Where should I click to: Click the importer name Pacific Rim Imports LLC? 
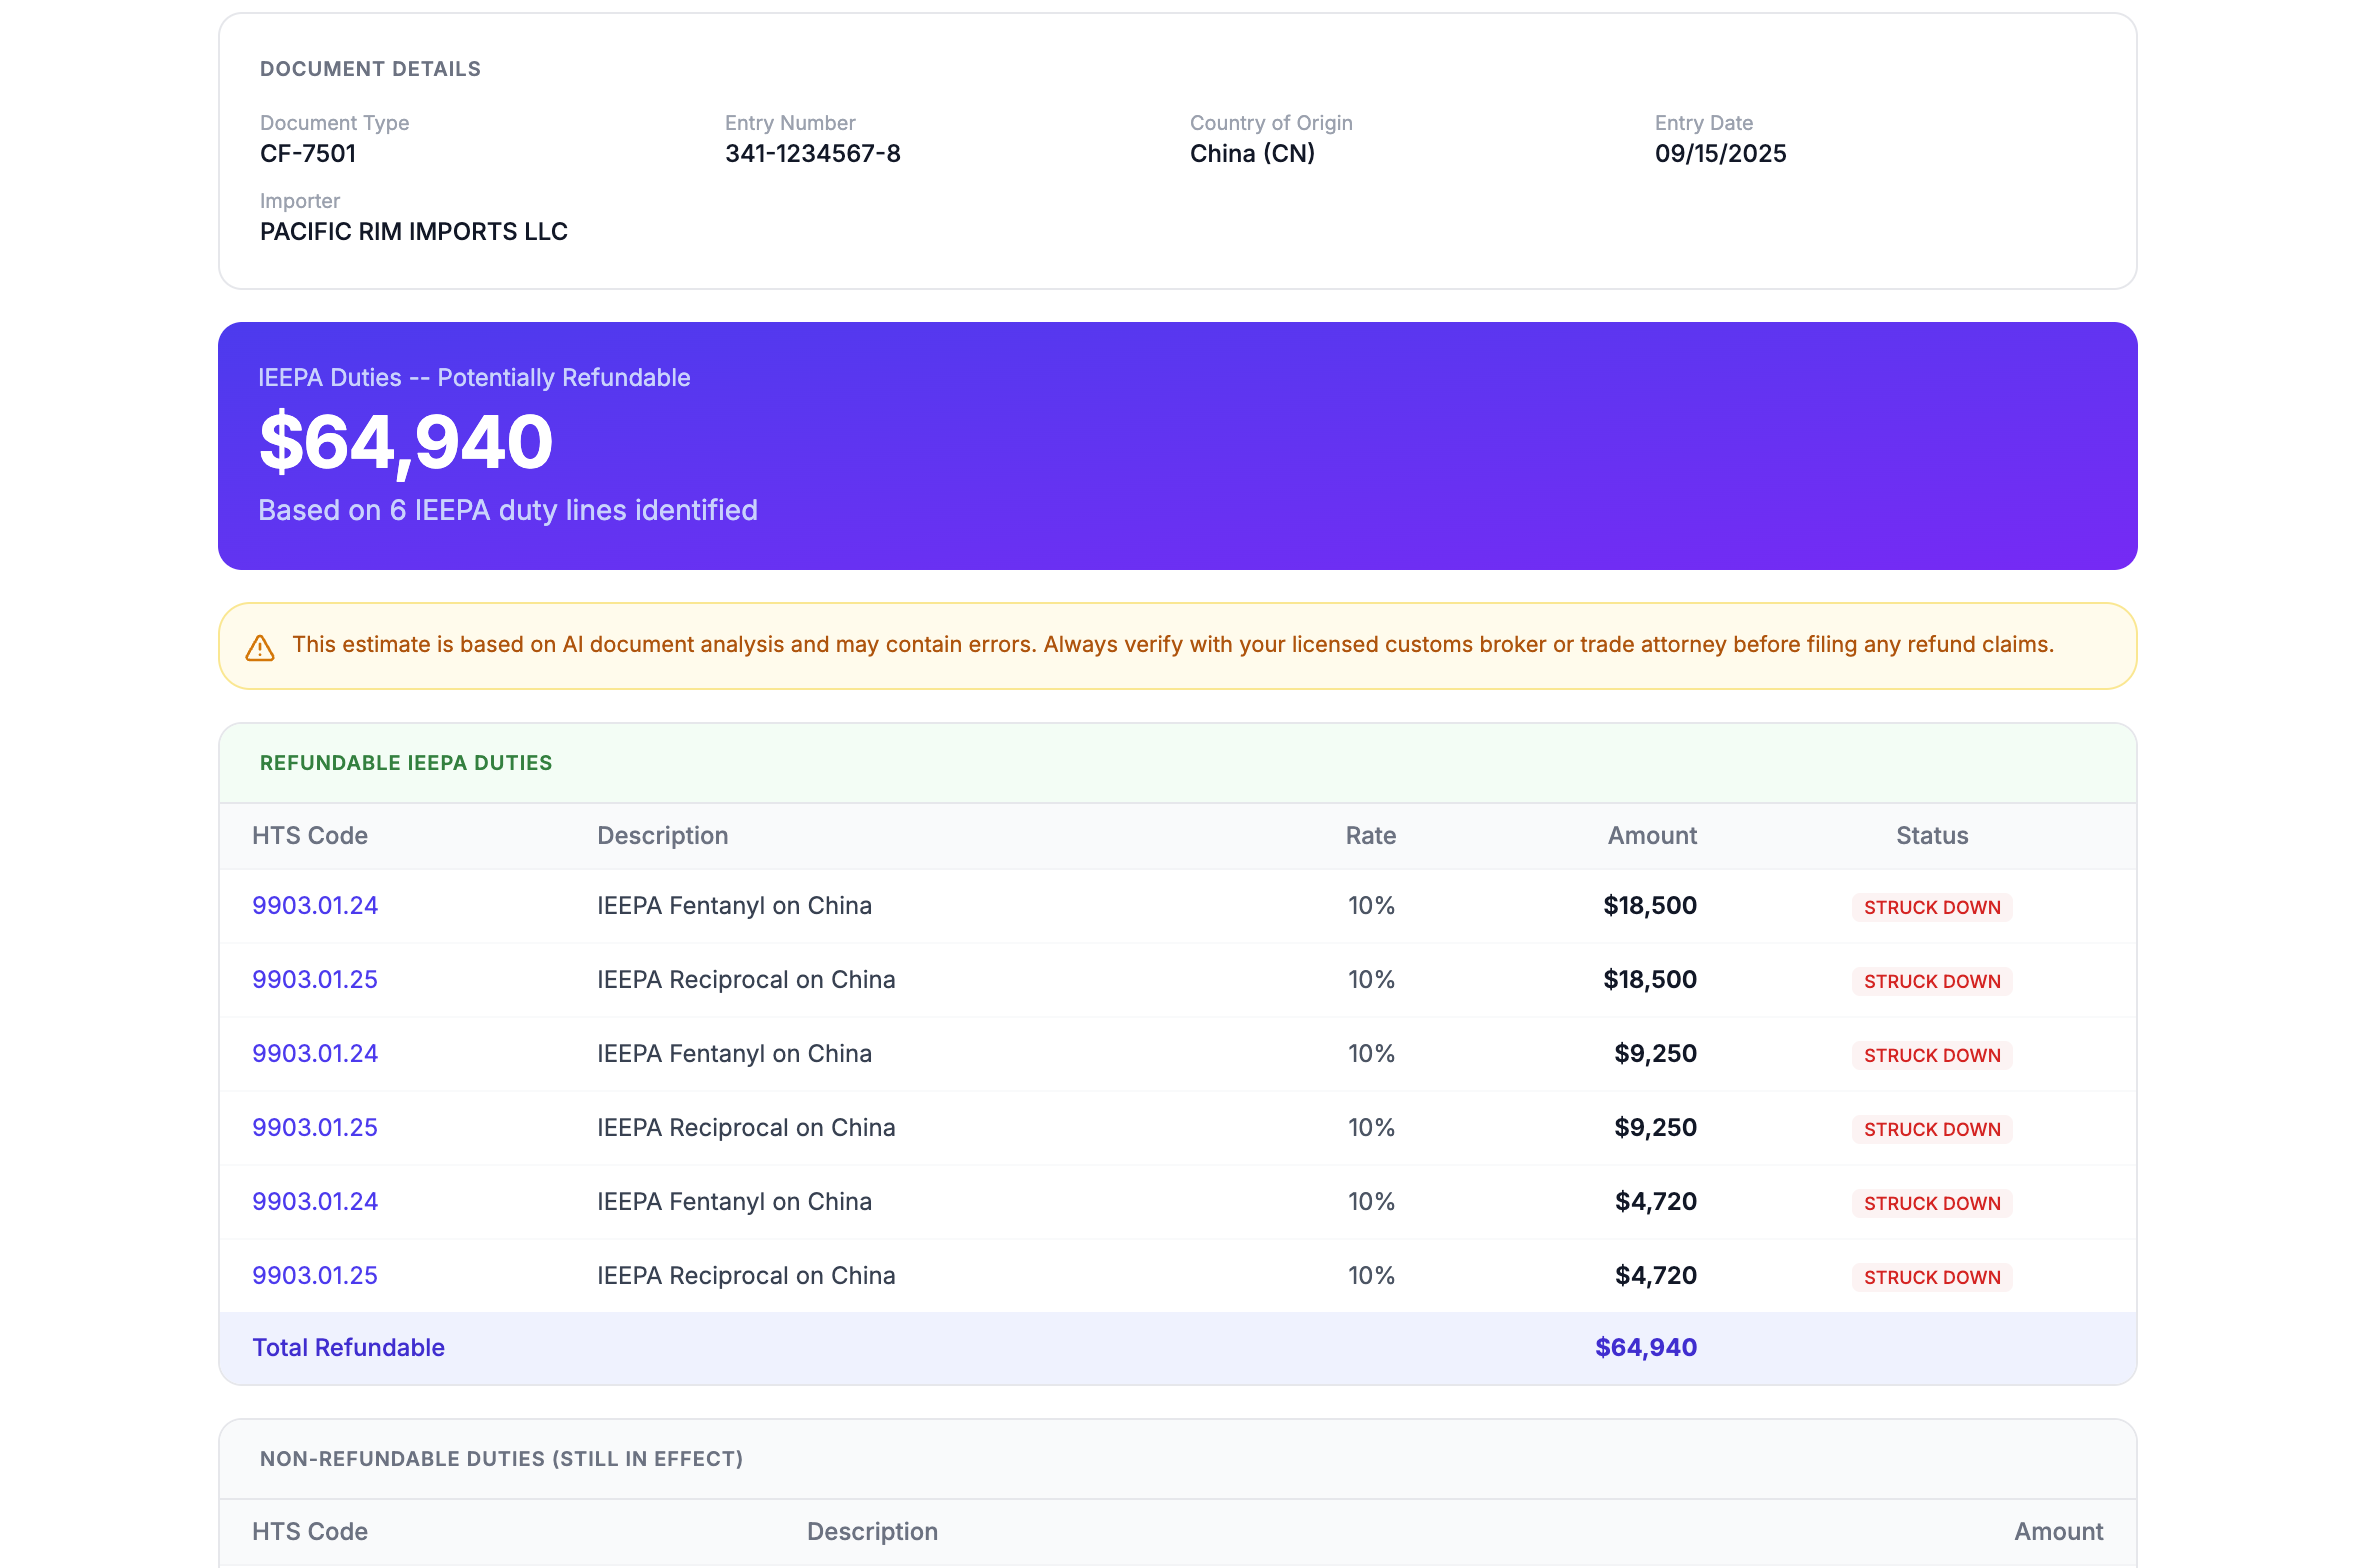413,231
